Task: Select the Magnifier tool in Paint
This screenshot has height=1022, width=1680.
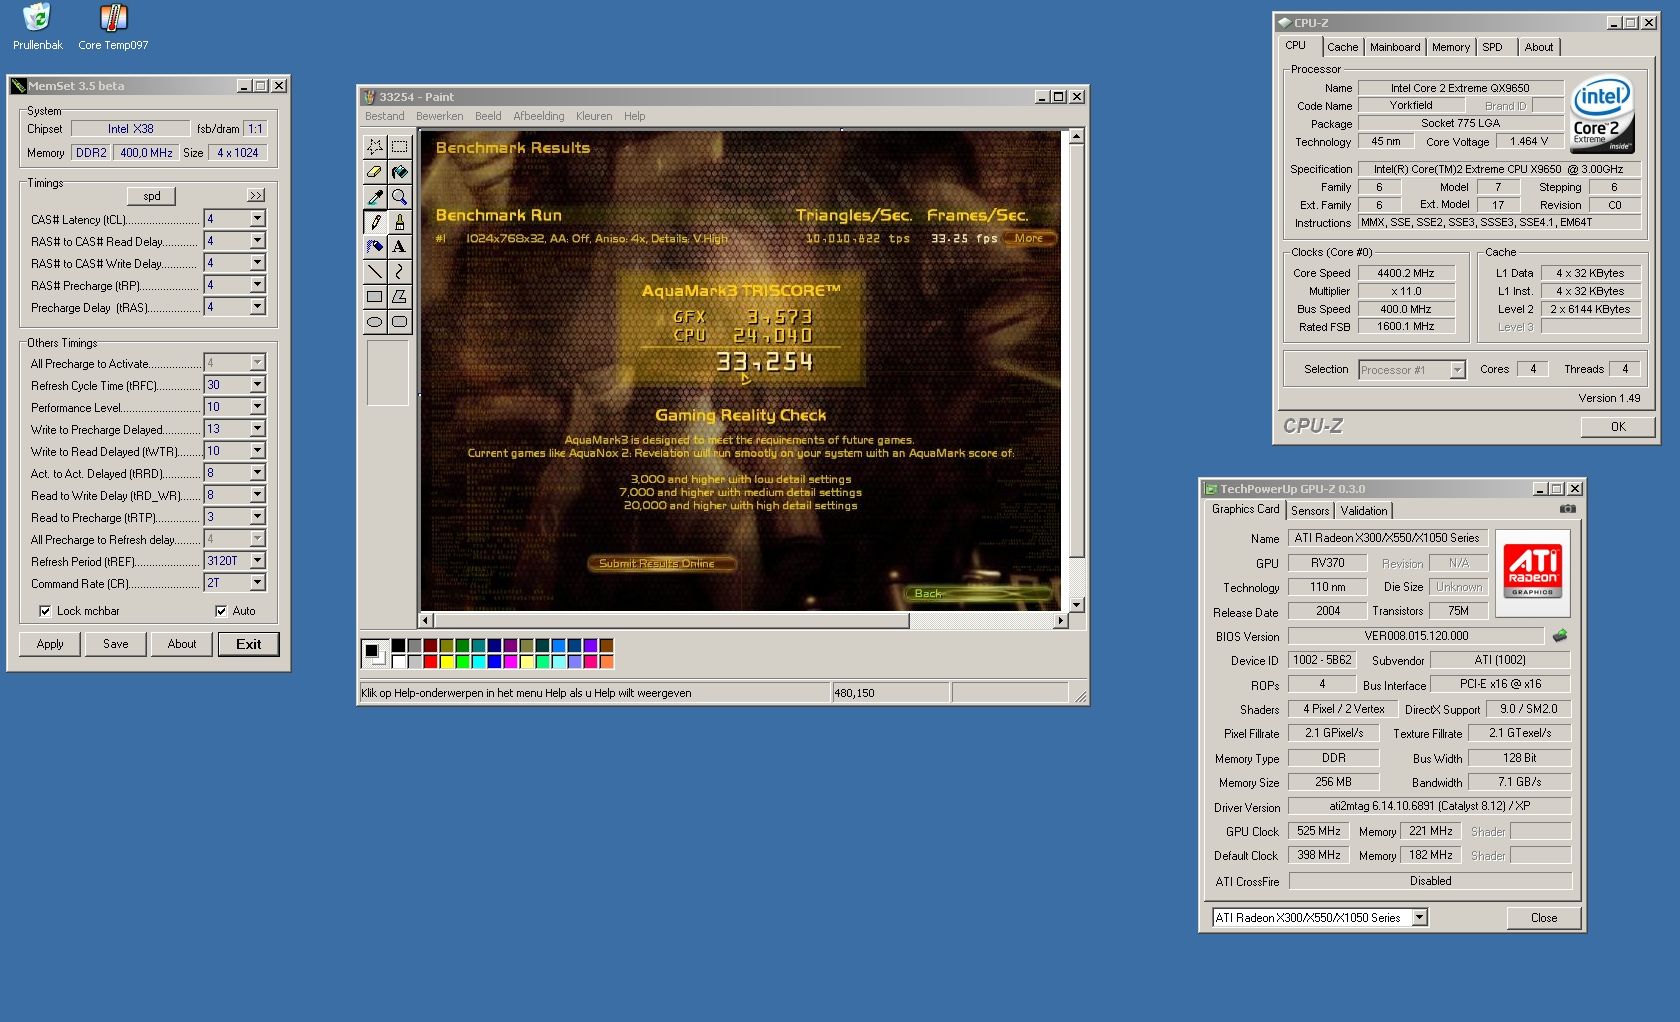Action: pos(399,196)
